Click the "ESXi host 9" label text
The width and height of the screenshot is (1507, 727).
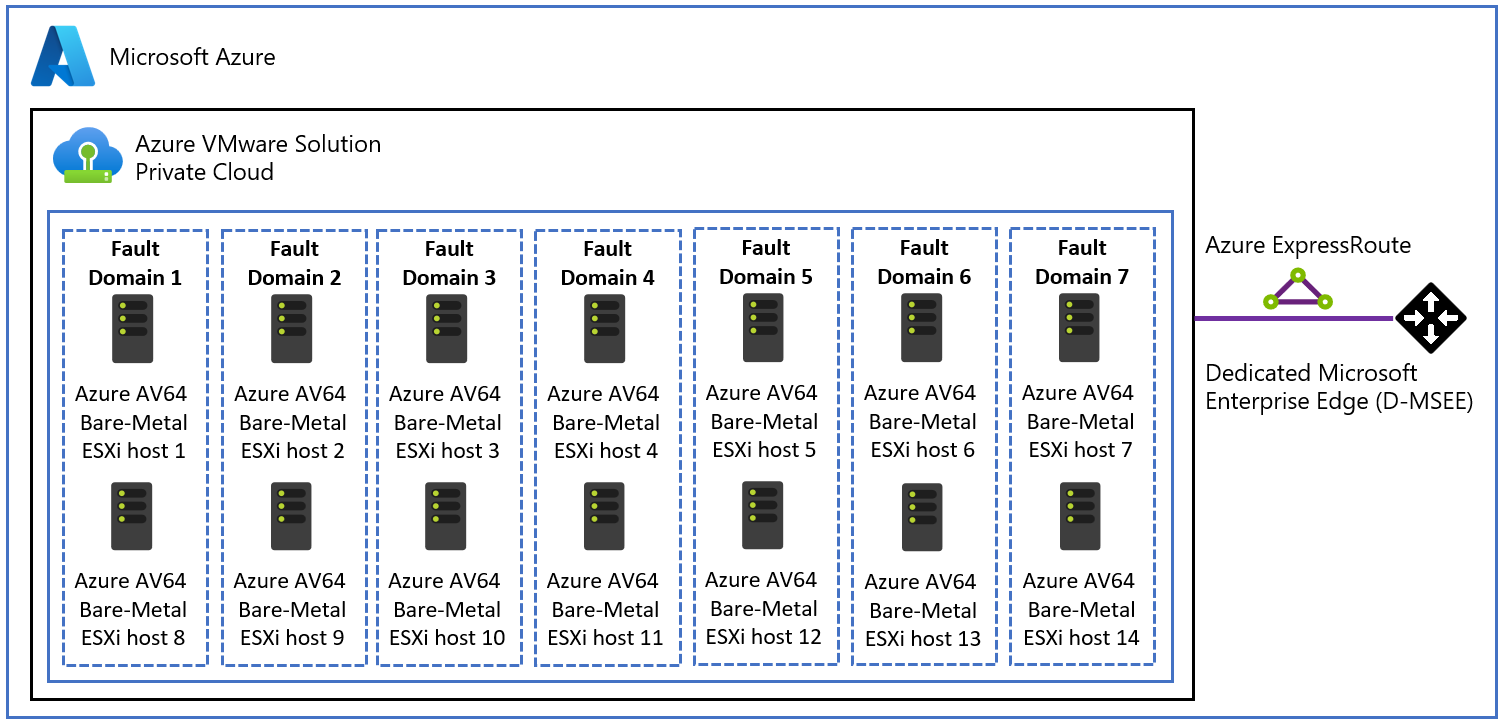pos(293,638)
